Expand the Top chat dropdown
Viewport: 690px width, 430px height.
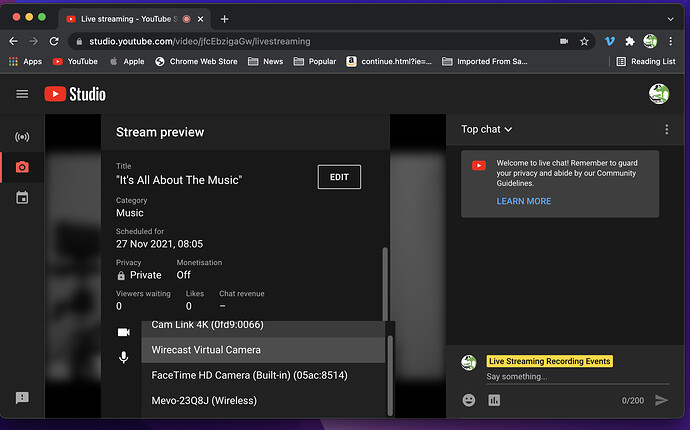[486, 129]
